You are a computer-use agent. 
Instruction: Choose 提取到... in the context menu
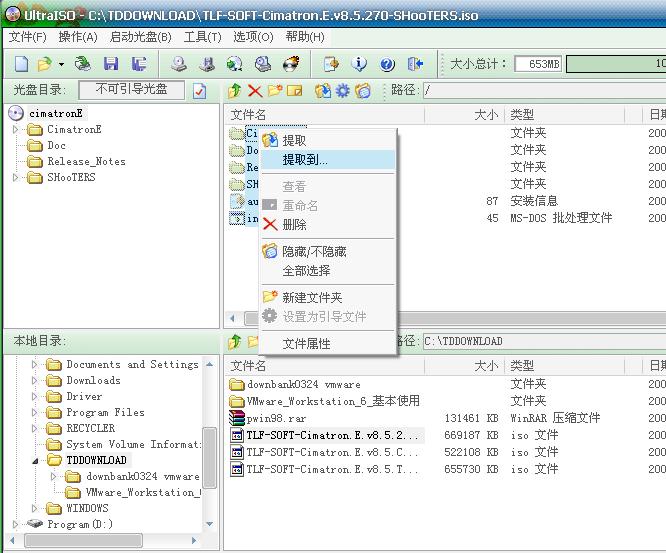pyautogui.click(x=328, y=160)
